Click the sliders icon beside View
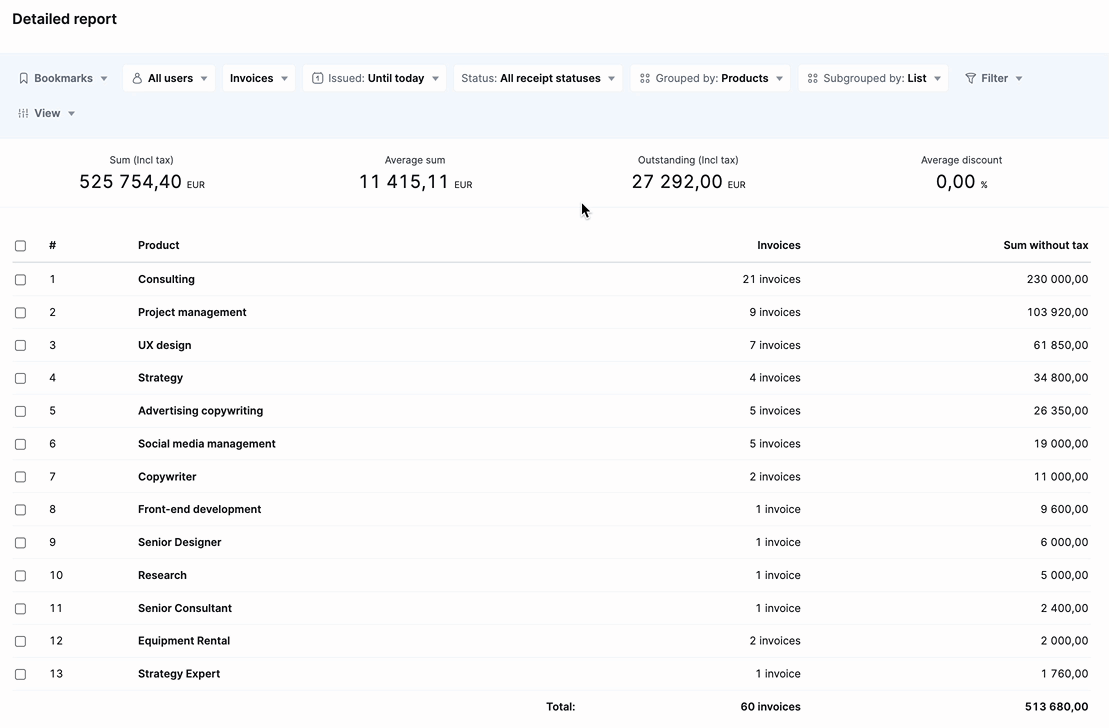 point(23,113)
